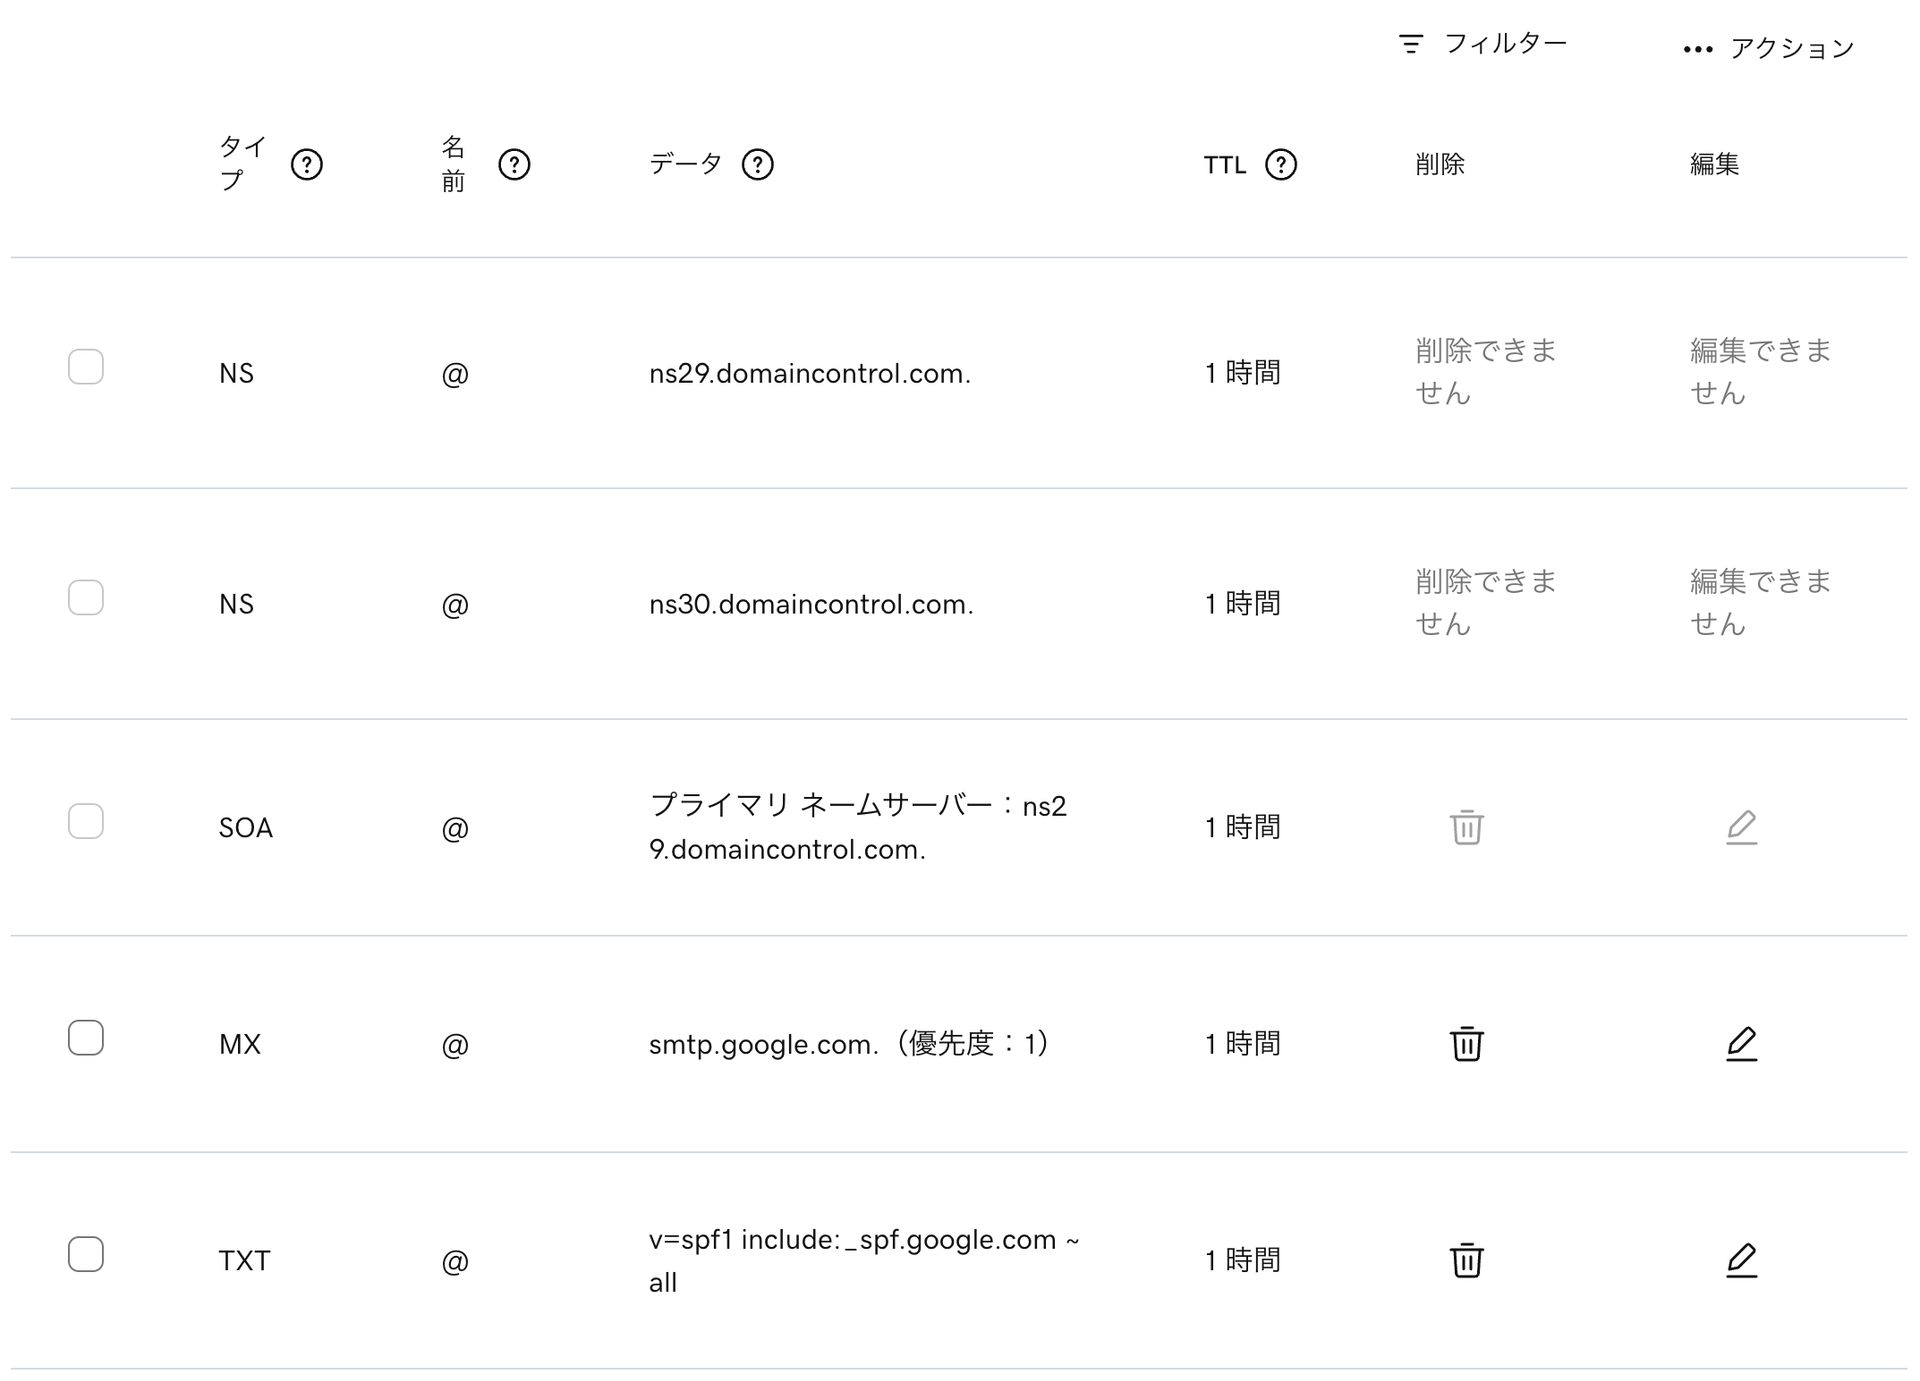
Task: Click the pencil icon in SOA row
Action: pos(1741,827)
